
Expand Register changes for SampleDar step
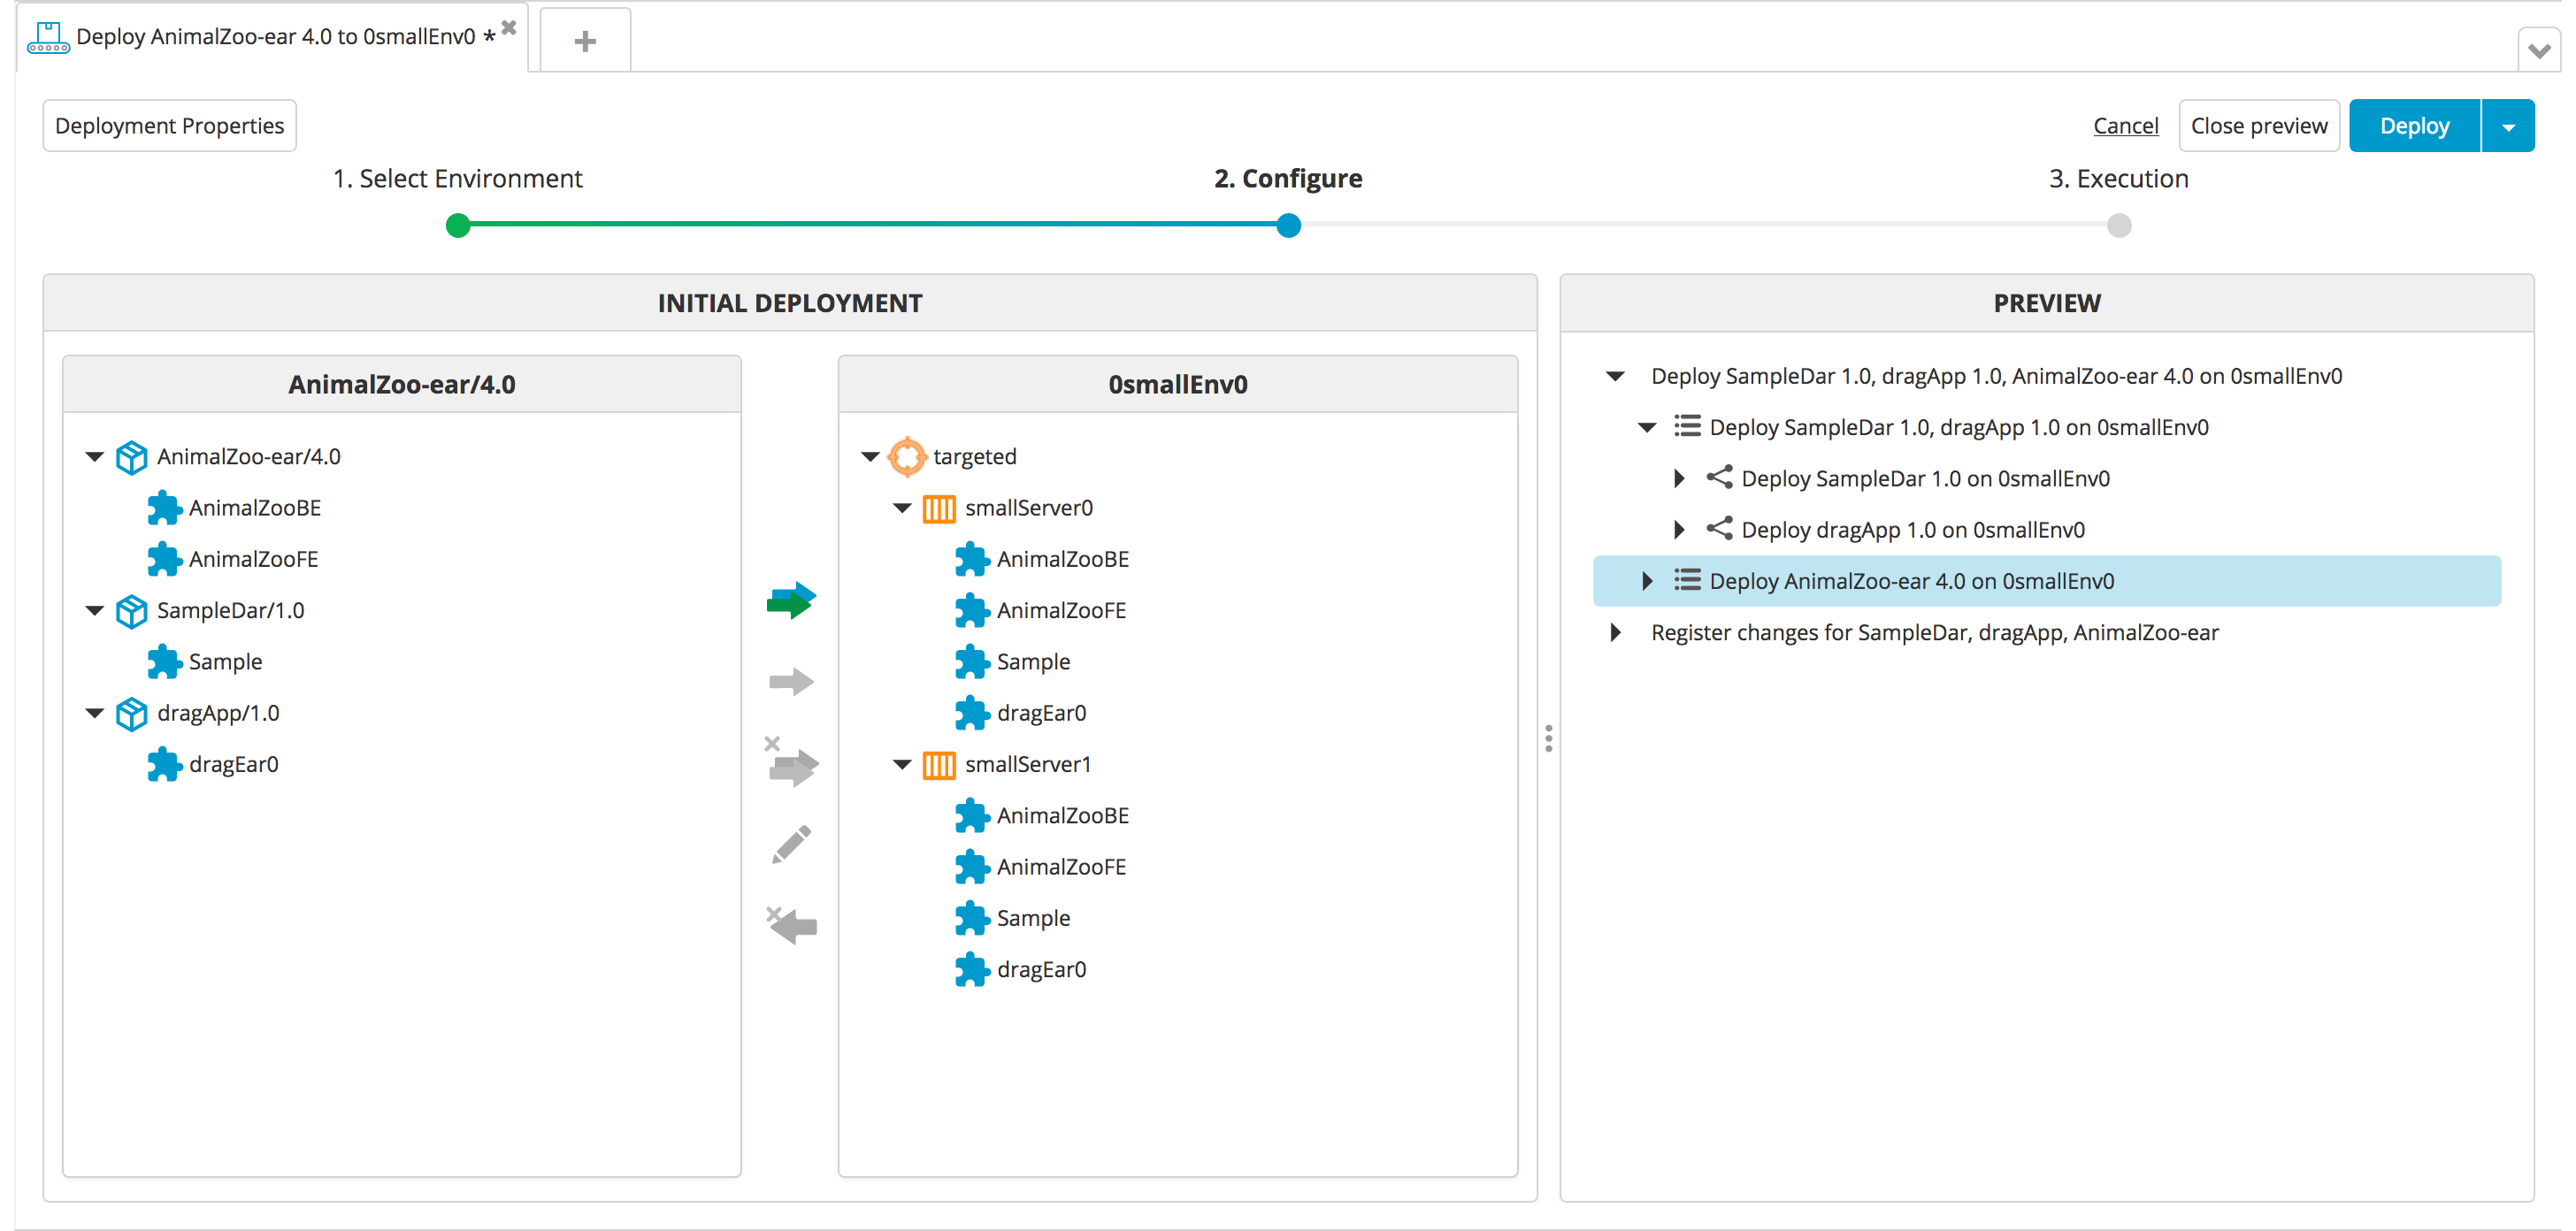[x=1615, y=633]
